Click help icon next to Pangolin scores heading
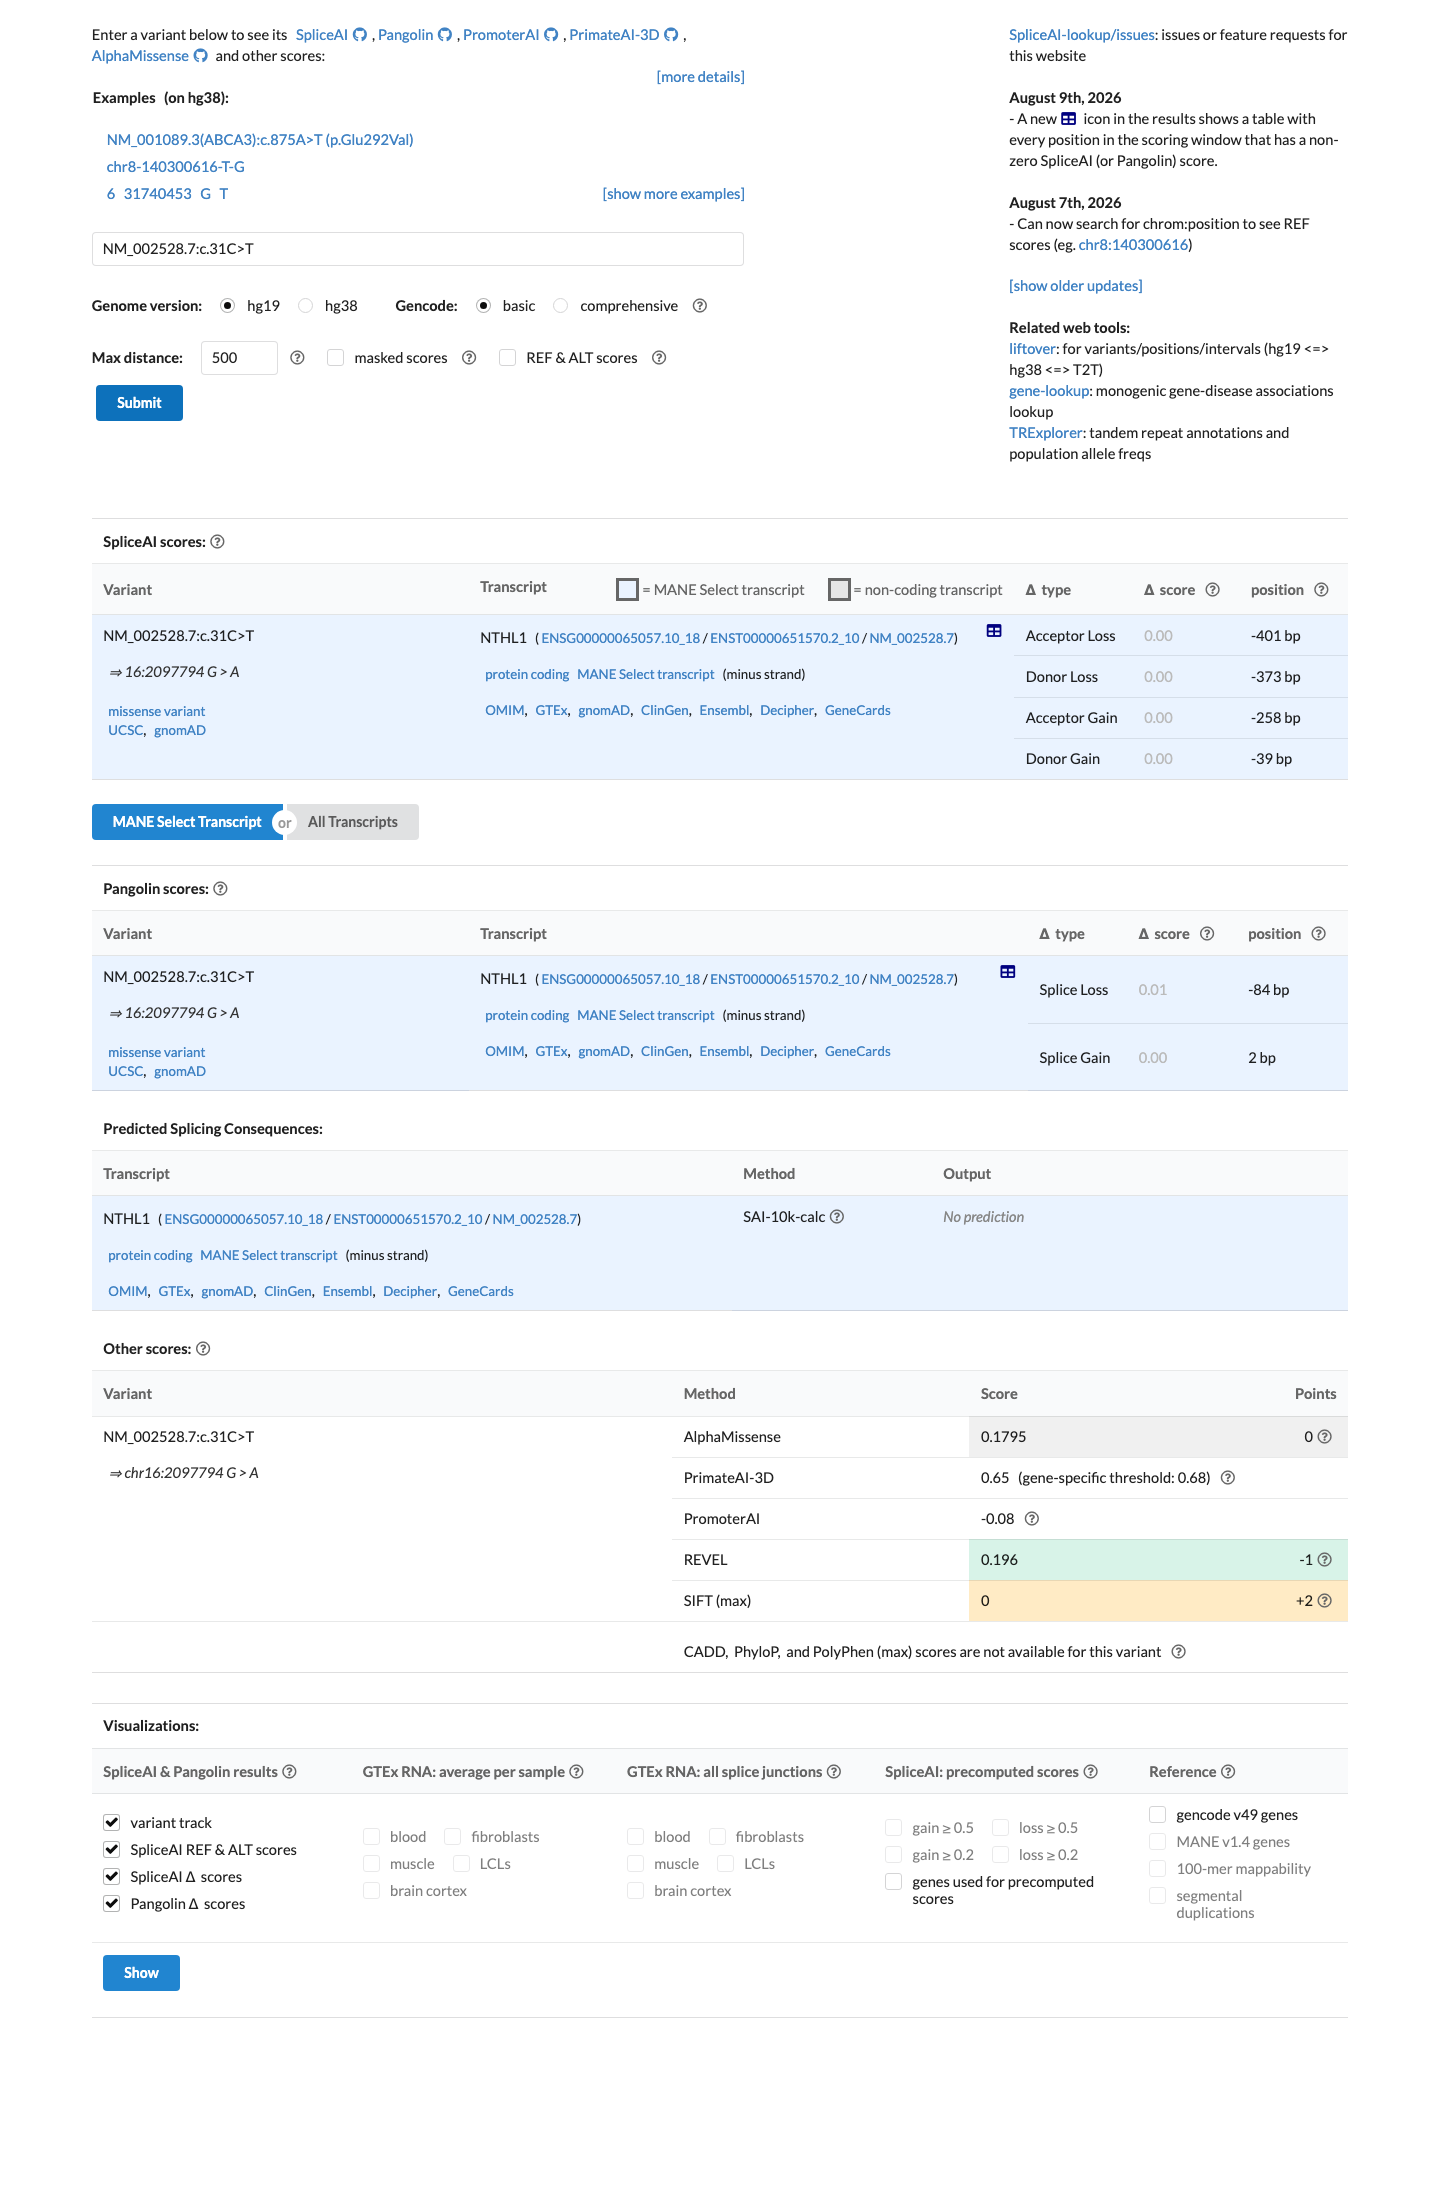Screen dimensions: 1454x2200 pyautogui.click(x=221, y=889)
